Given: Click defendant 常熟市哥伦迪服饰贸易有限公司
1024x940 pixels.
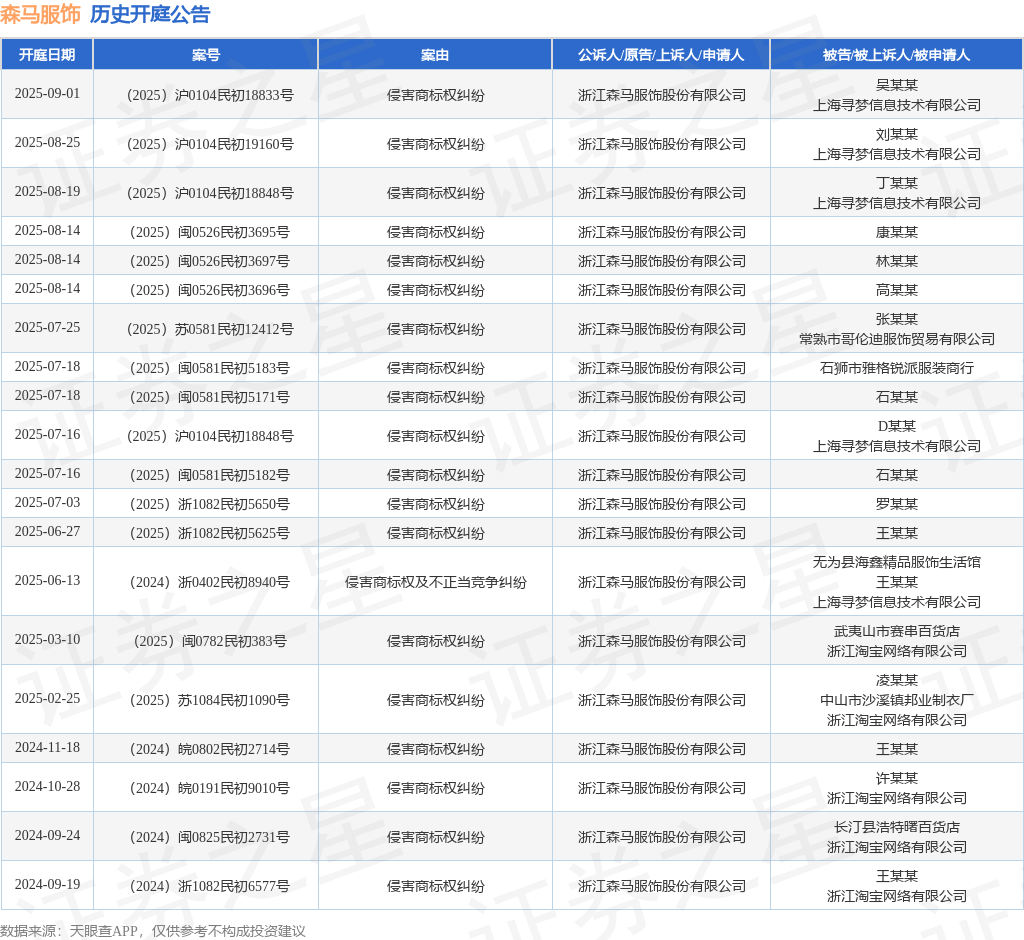Looking at the screenshot, I should pyautogui.click(x=897, y=339).
